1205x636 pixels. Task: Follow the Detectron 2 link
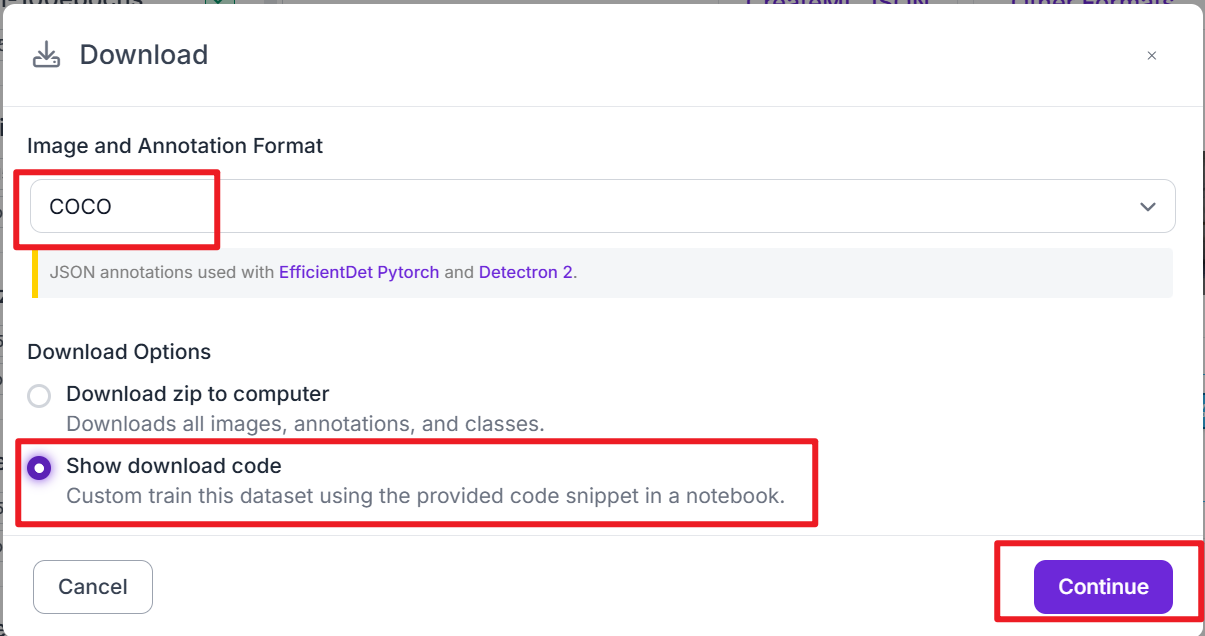tap(525, 272)
